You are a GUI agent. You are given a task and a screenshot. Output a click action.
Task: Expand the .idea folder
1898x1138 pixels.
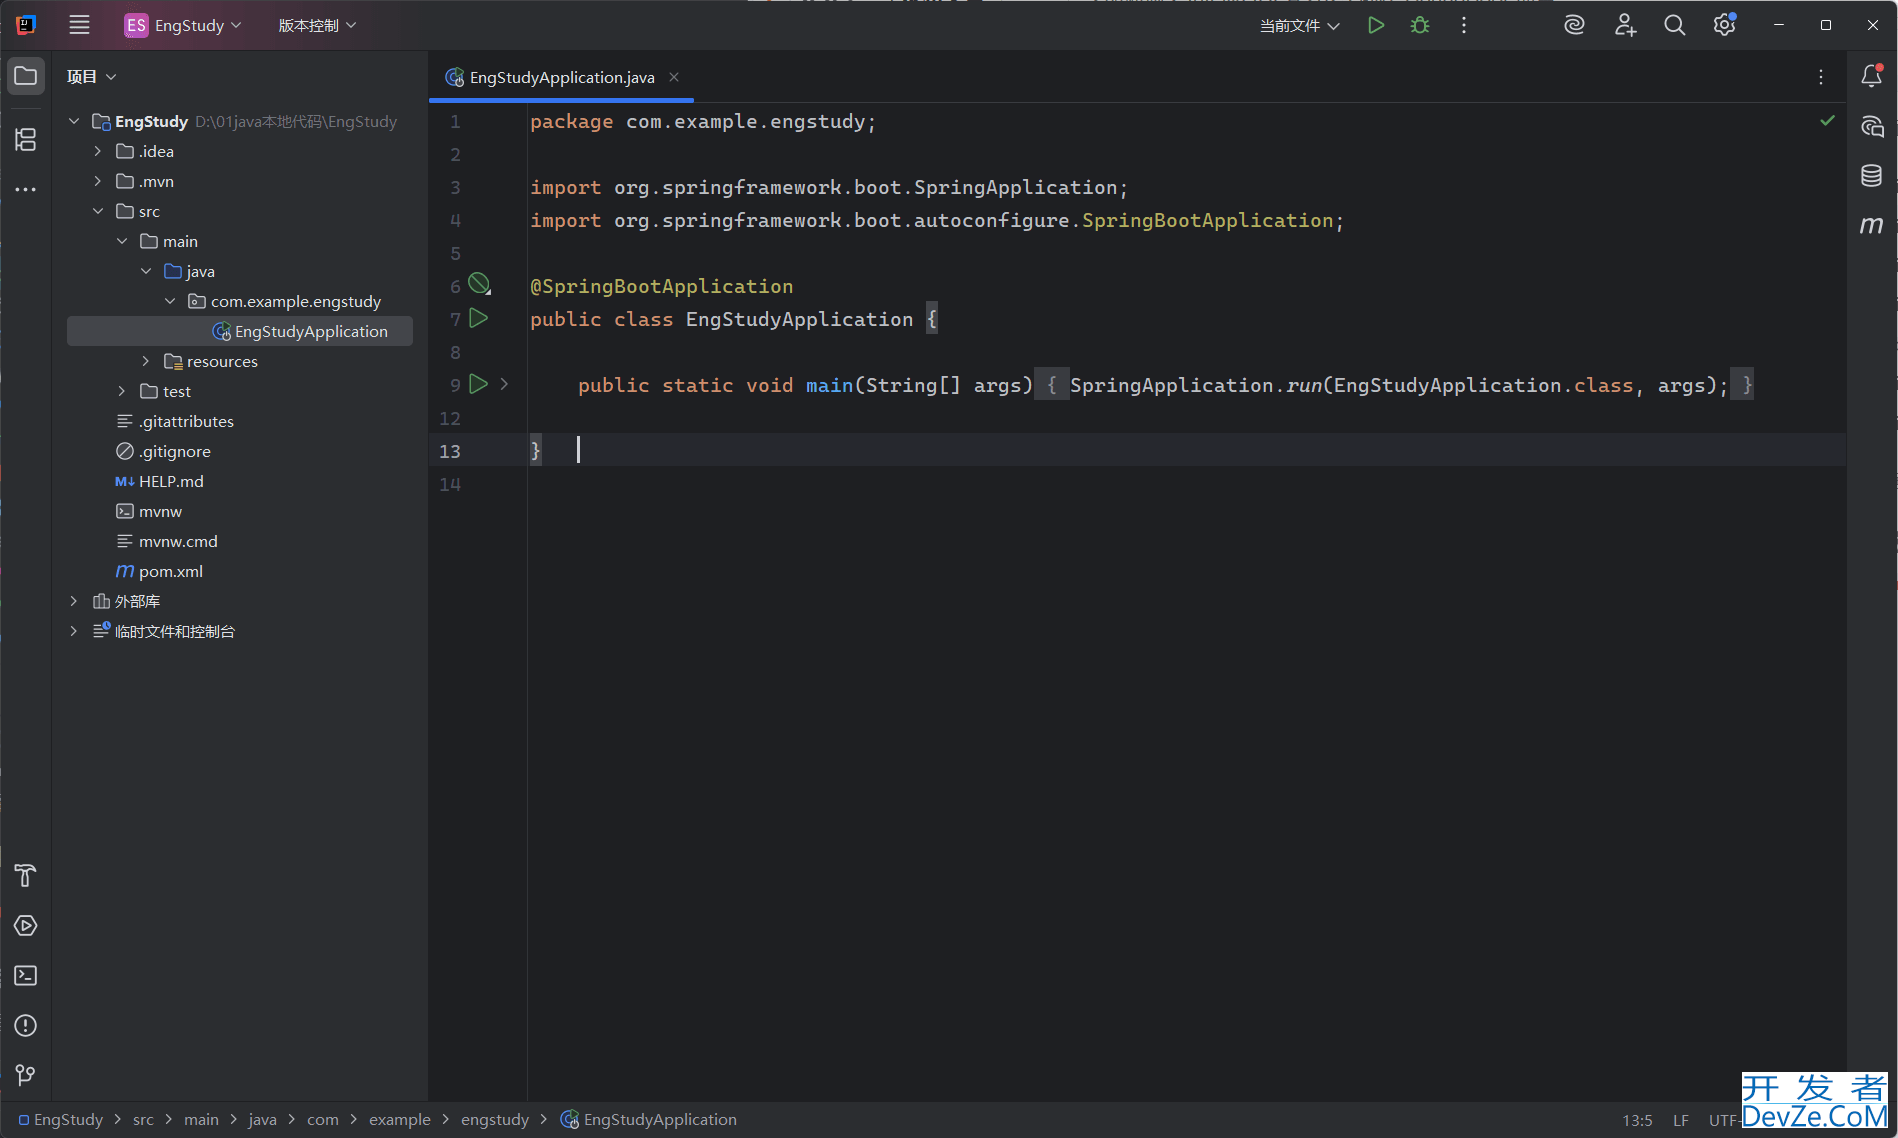click(x=98, y=151)
